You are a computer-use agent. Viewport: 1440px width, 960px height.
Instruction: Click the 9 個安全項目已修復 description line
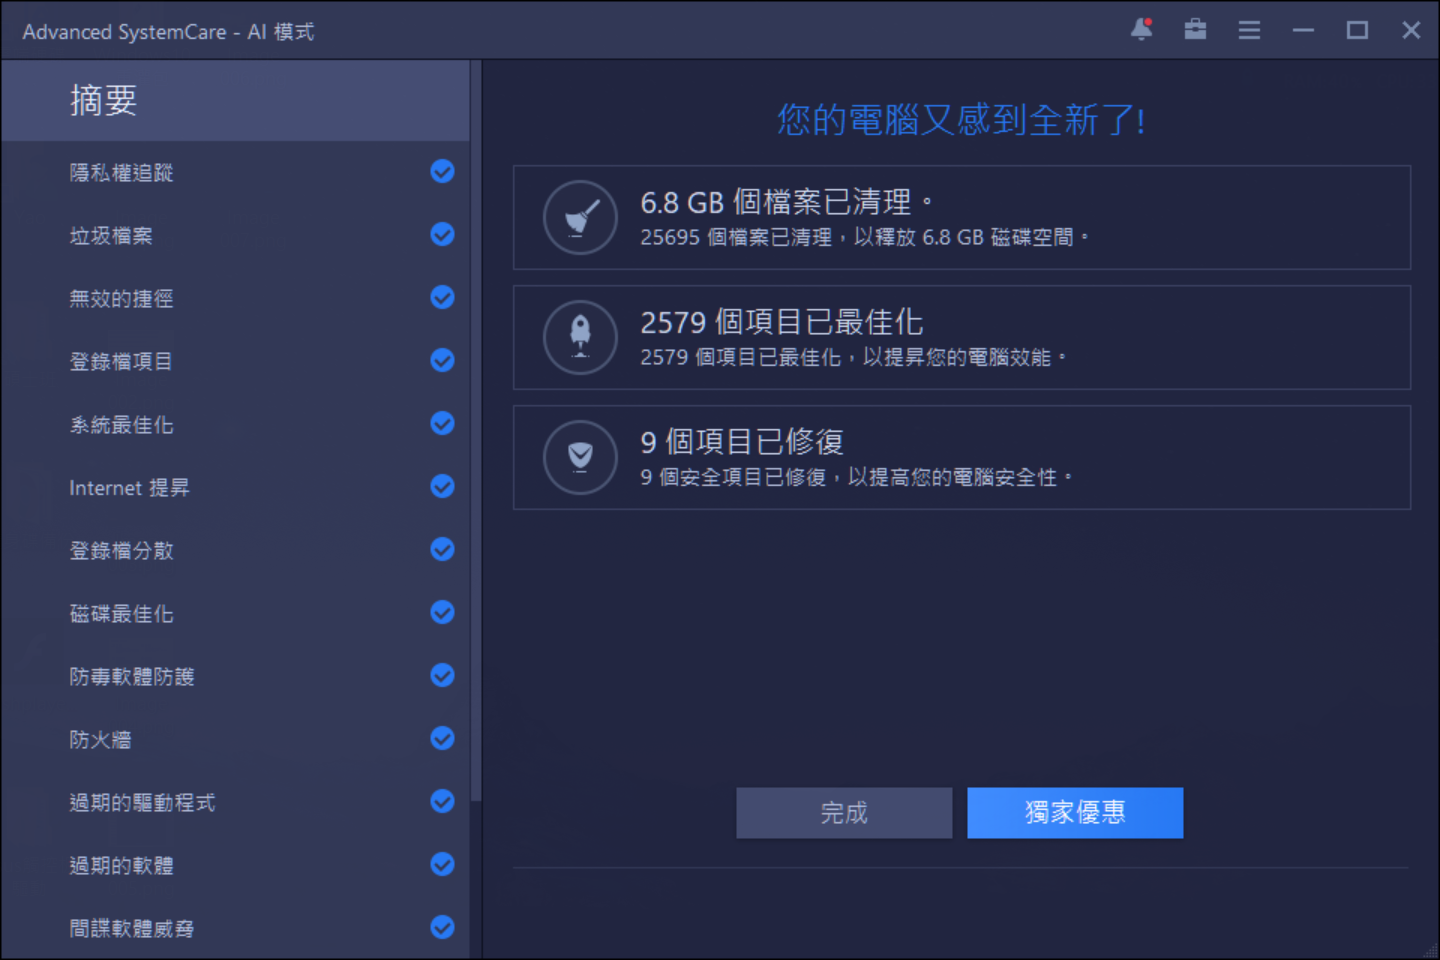point(856,478)
